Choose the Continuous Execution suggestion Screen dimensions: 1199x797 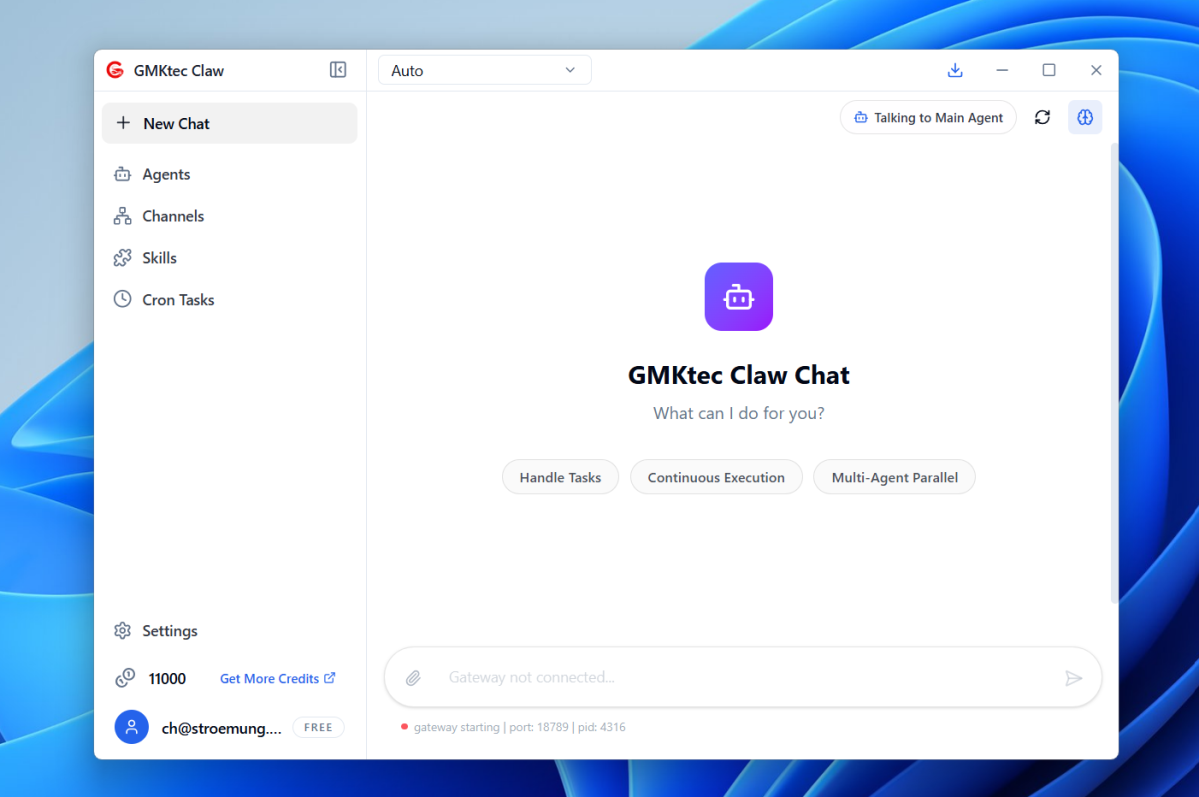(x=716, y=477)
